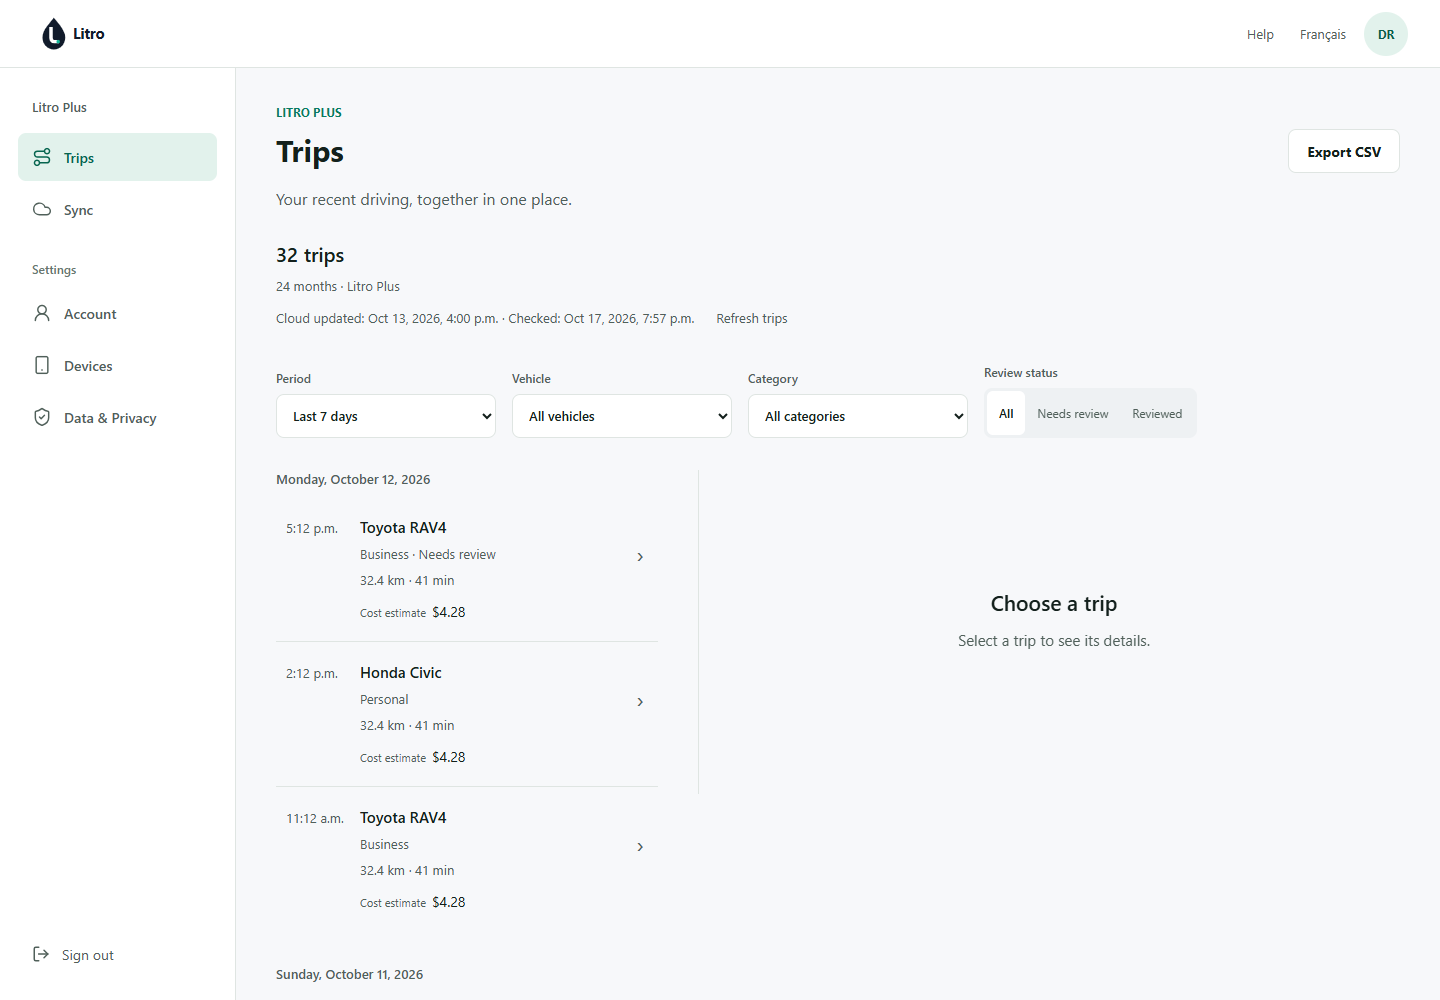Click the Sync cloud icon
Screen dimensions: 1440x1000
point(42,209)
